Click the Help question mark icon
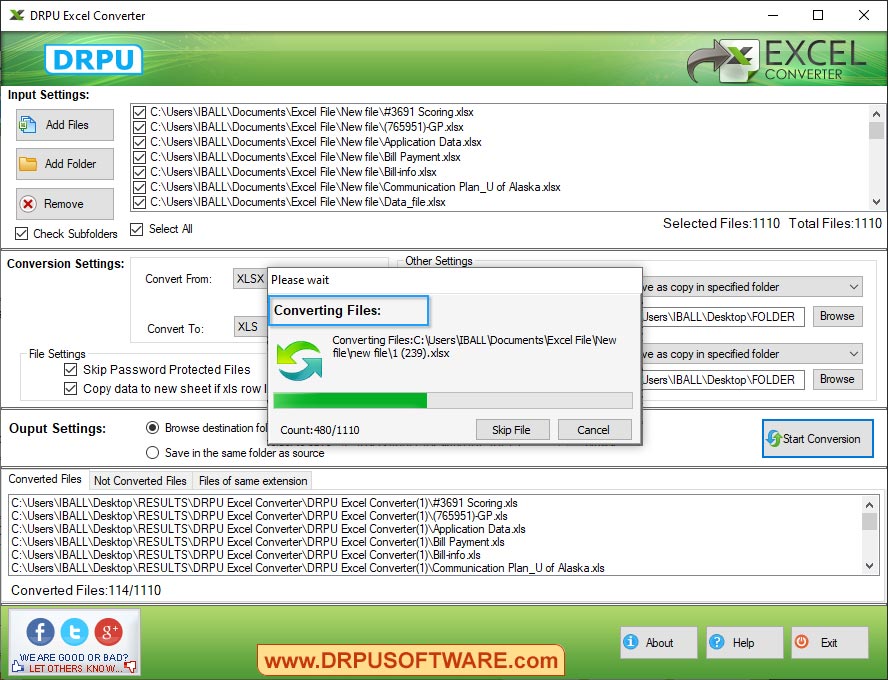Screen dimensions: 888x680 718,643
